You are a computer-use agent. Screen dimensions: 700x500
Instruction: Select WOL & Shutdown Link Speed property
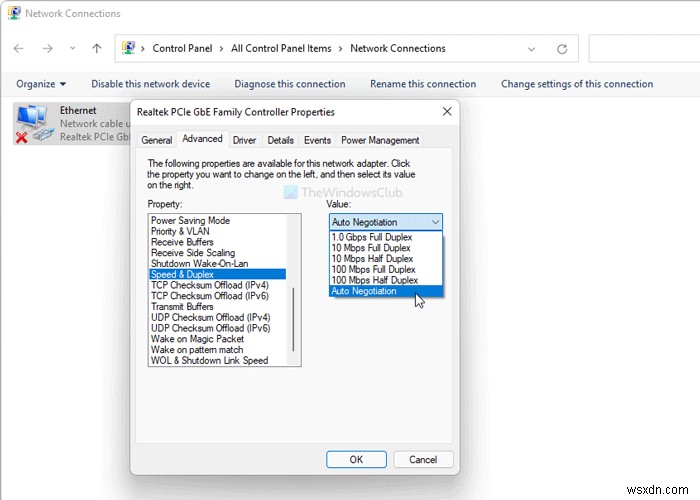click(x=218, y=360)
